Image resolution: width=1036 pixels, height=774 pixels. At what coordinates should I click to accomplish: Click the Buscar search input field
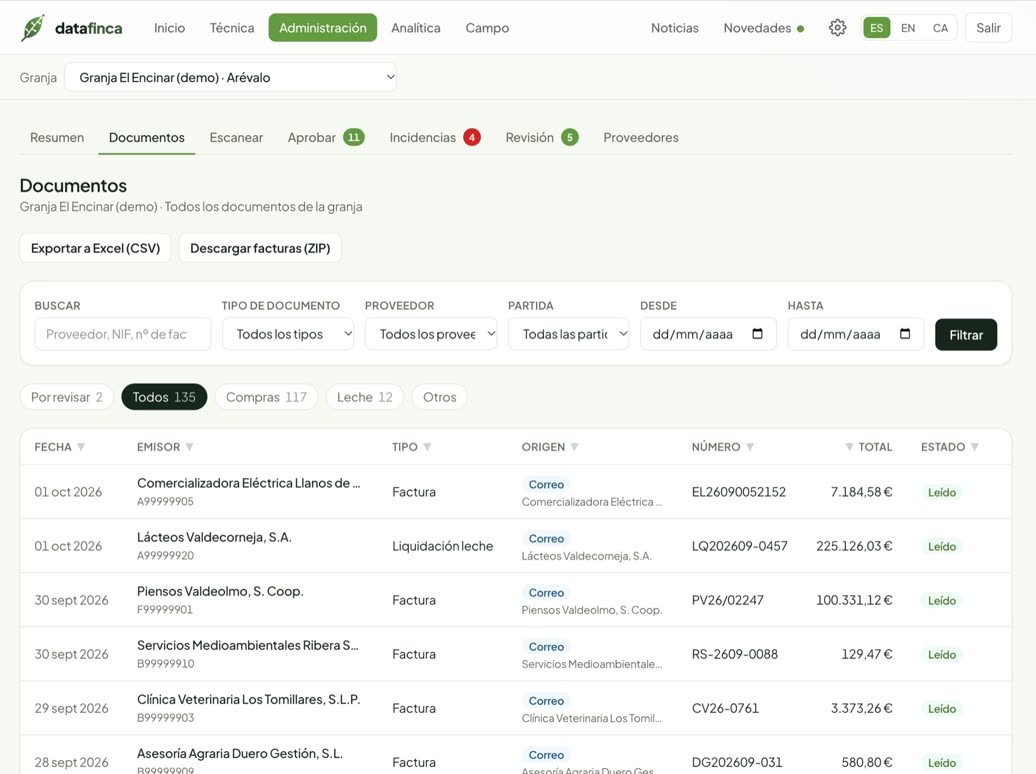(x=123, y=334)
